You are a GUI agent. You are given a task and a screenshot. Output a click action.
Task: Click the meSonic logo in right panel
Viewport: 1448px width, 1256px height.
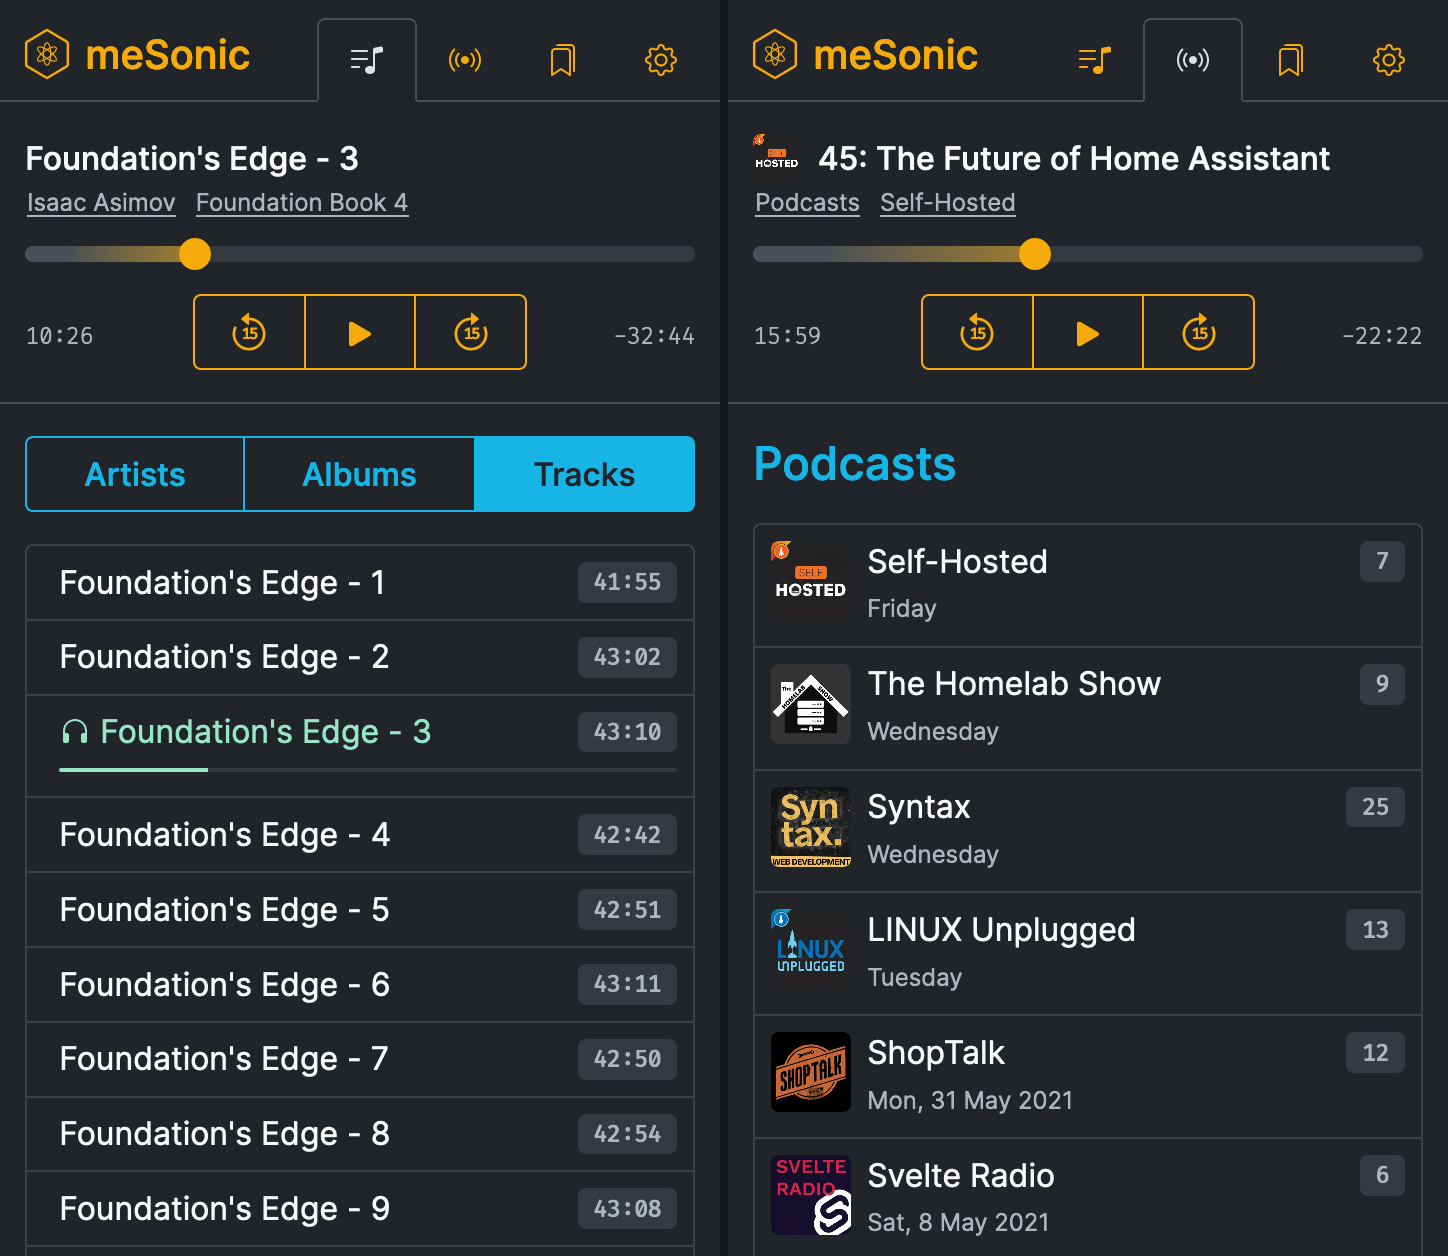(x=866, y=55)
